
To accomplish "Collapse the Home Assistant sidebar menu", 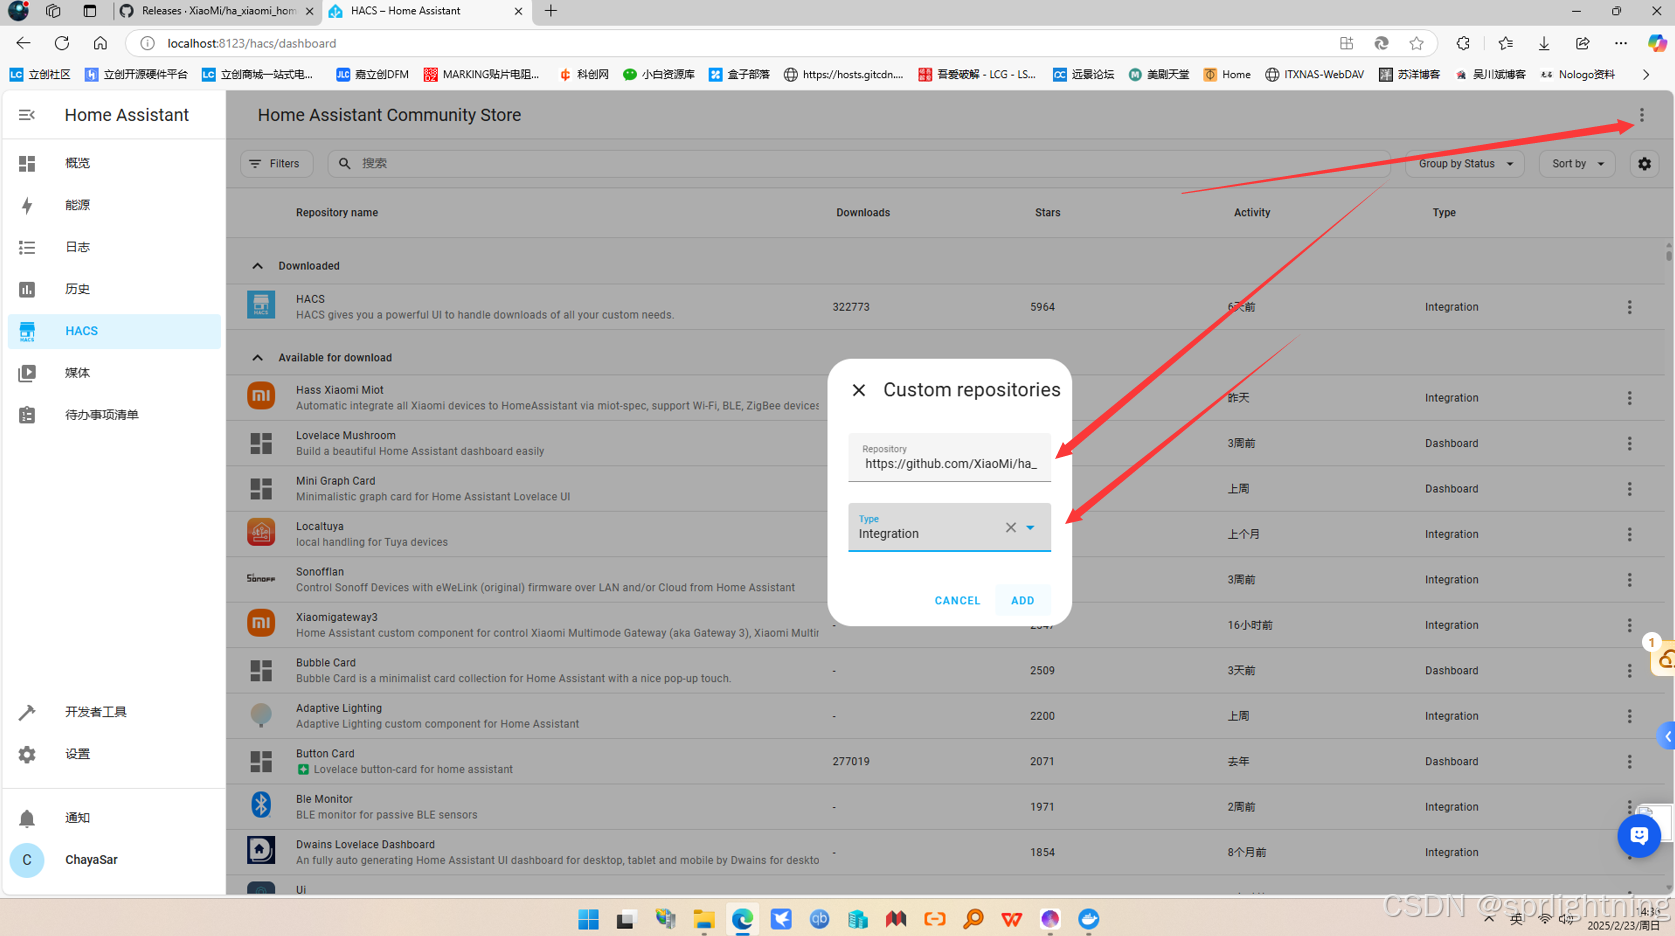I will tap(27, 115).
